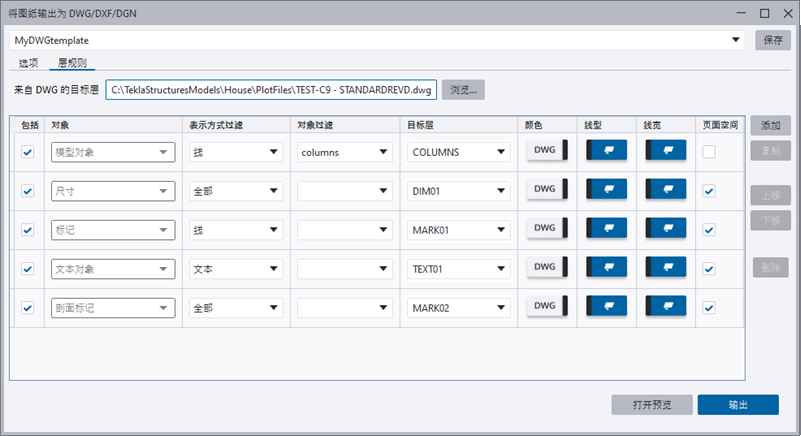Click the line type icon for COLUMNS row
This screenshot has width=801, height=436.
point(607,151)
